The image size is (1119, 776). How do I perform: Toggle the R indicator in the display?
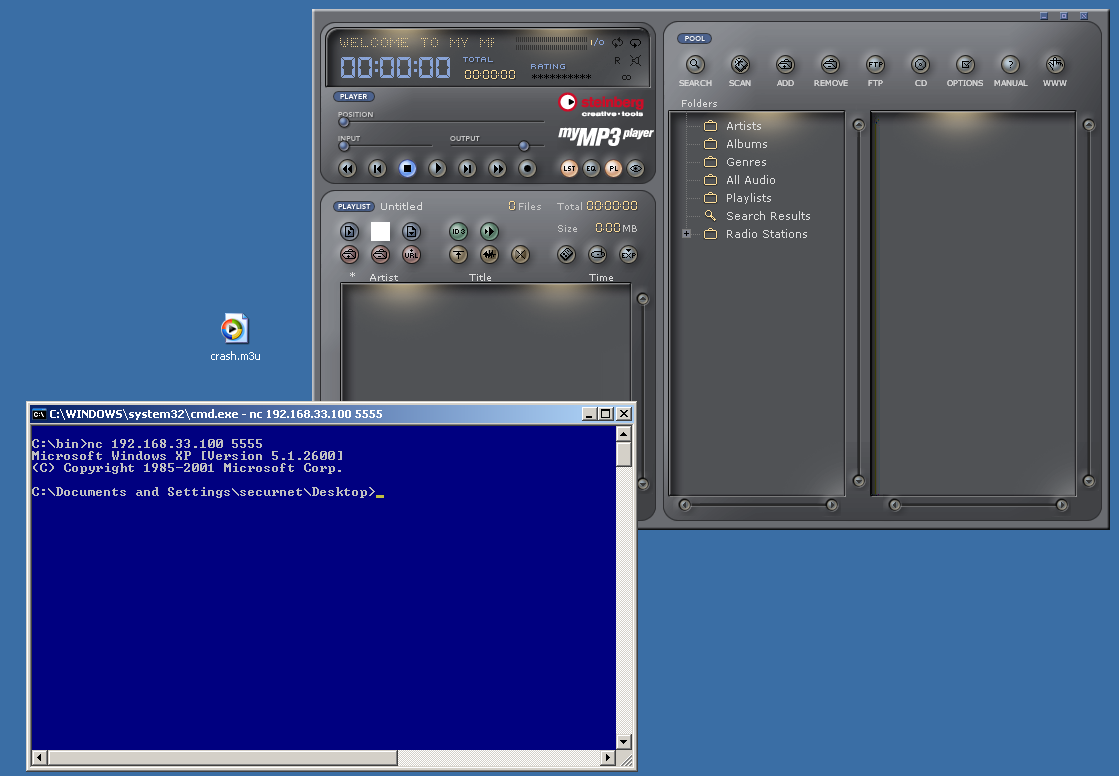pyautogui.click(x=617, y=61)
